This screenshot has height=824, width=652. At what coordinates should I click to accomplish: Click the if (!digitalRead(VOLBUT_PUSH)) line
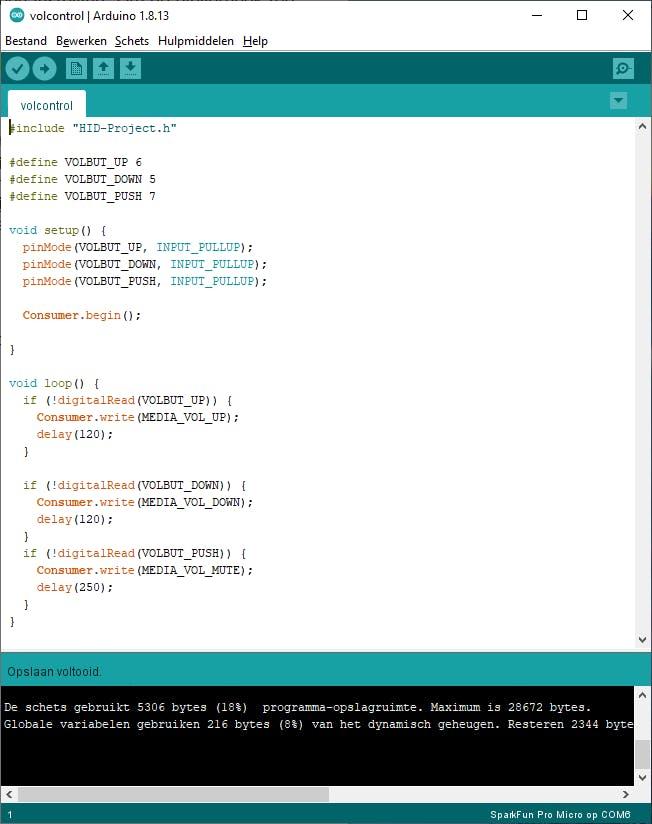tap(134, 553)
